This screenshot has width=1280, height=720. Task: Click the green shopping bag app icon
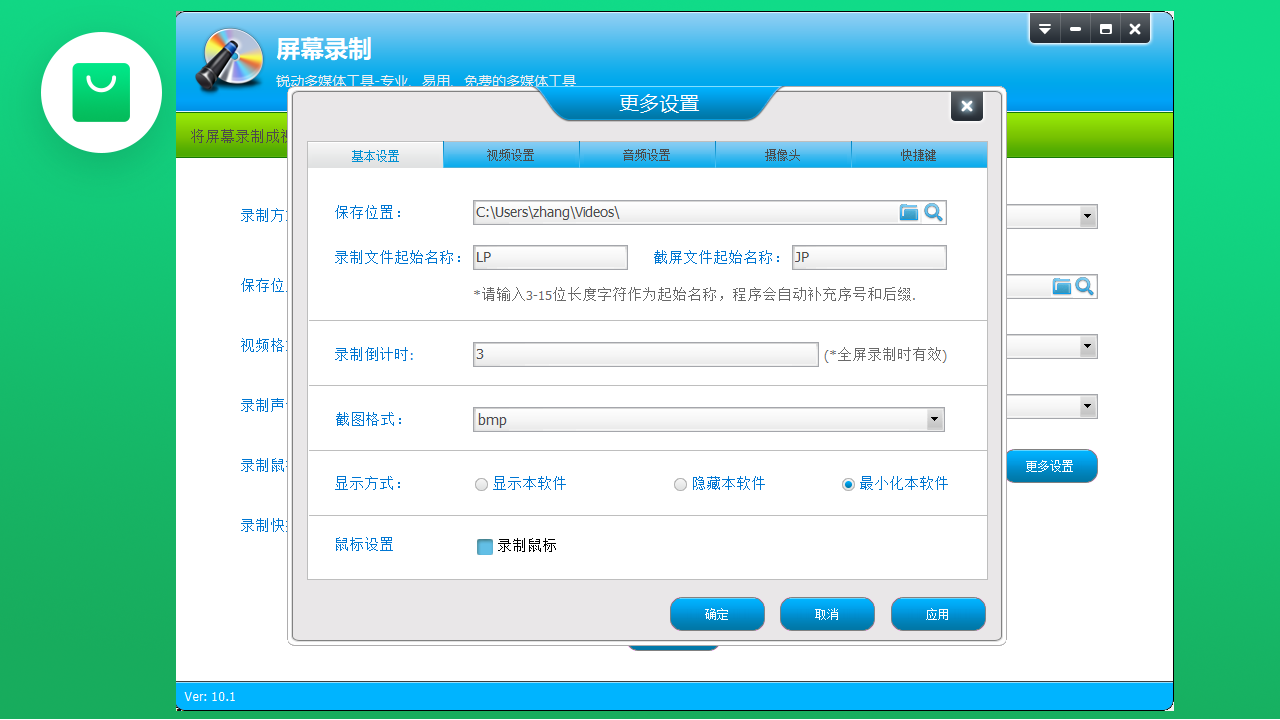pyautogui.click(x=101, y=92)
